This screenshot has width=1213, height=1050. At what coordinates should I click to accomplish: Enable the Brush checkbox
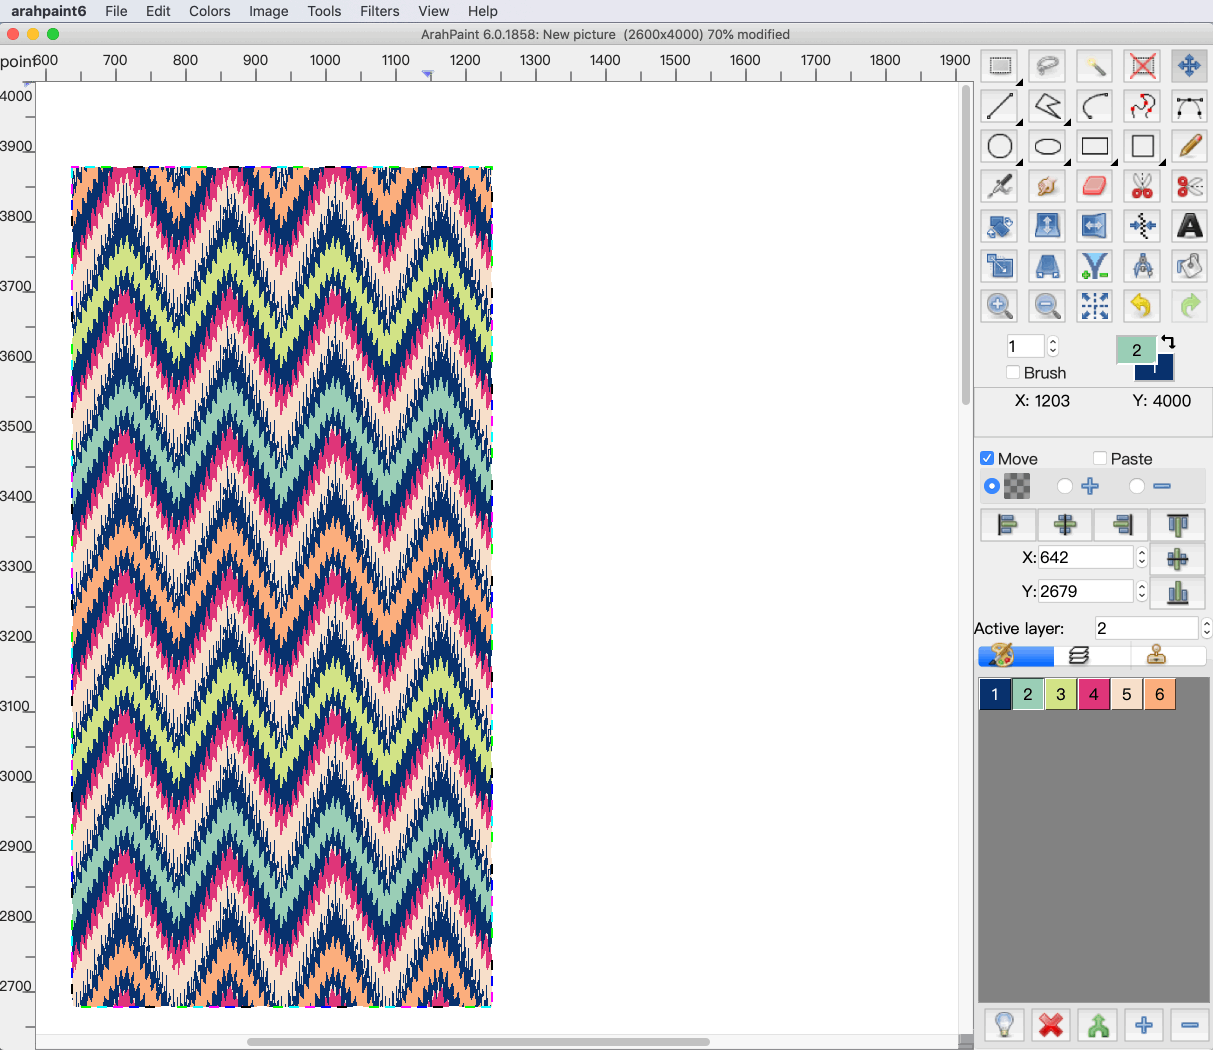(1013, 372)
